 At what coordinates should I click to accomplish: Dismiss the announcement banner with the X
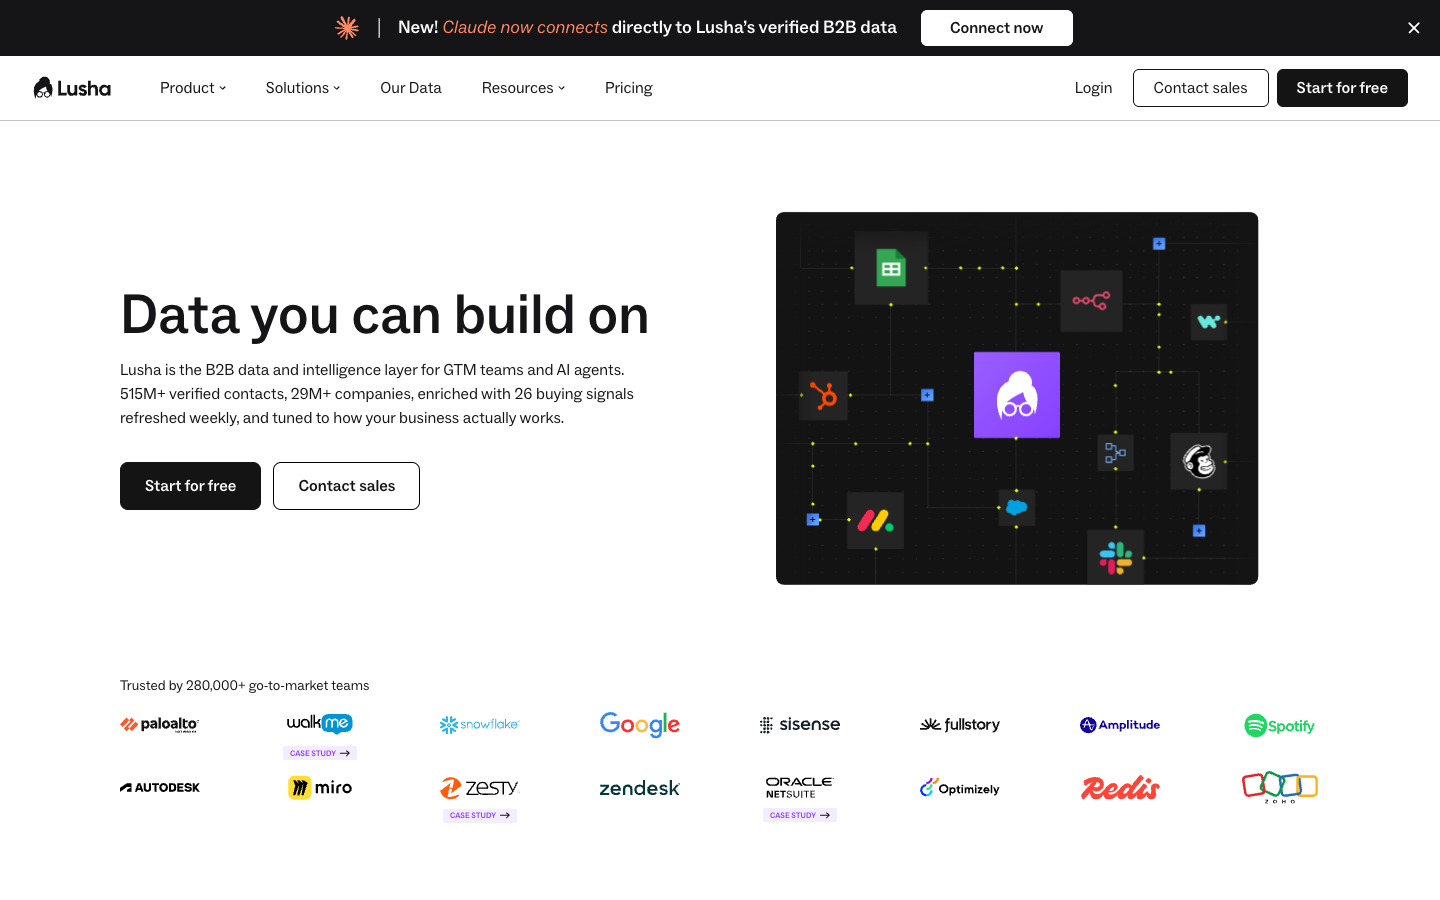tap(1414, 28)
